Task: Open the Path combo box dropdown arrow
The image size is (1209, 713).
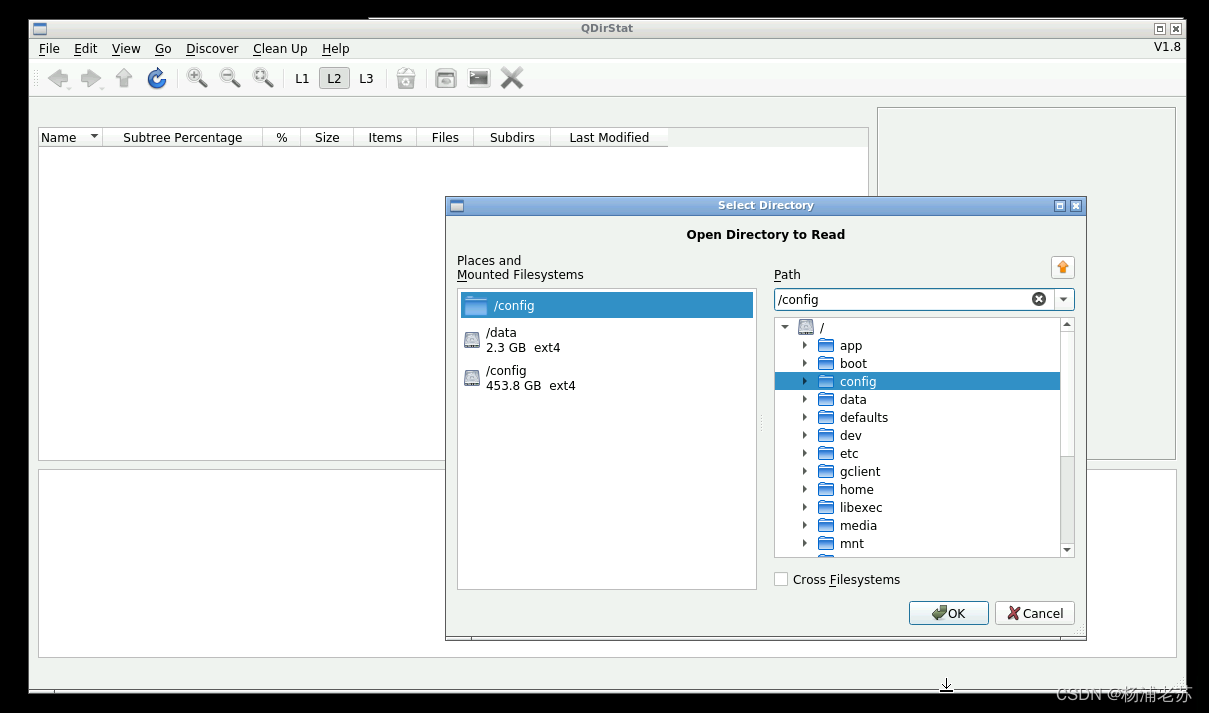Action: click(1064, 299)
